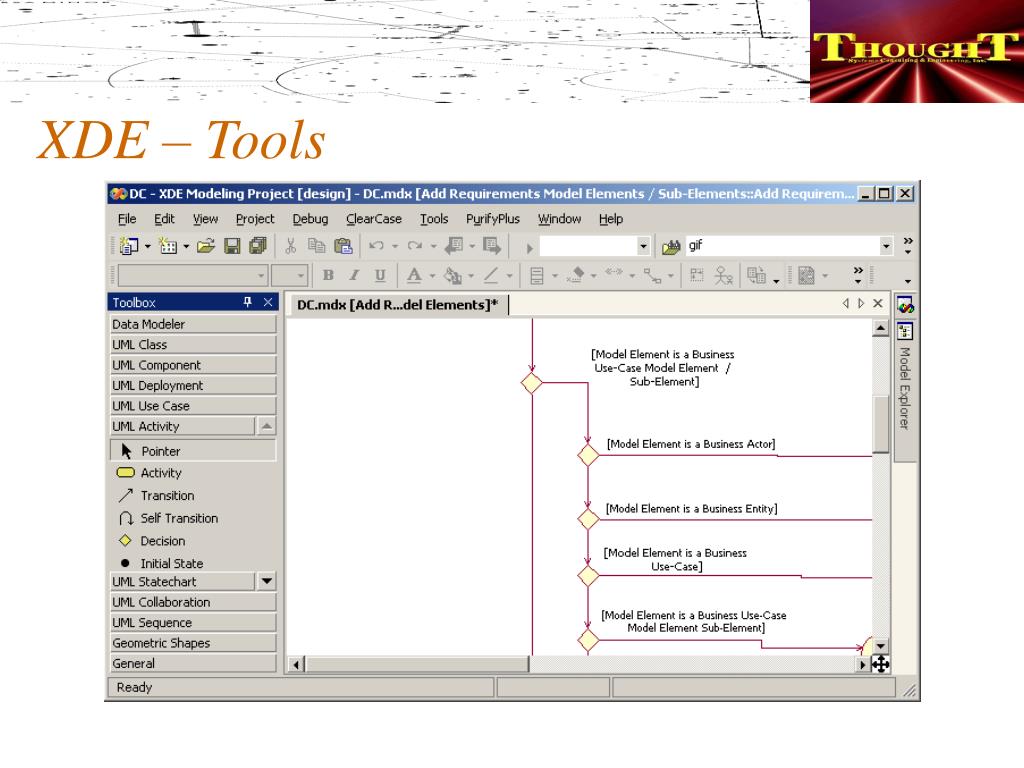Click the Open File folder icon
Screen dimensions: 1024x768
[x=206, y=246]
